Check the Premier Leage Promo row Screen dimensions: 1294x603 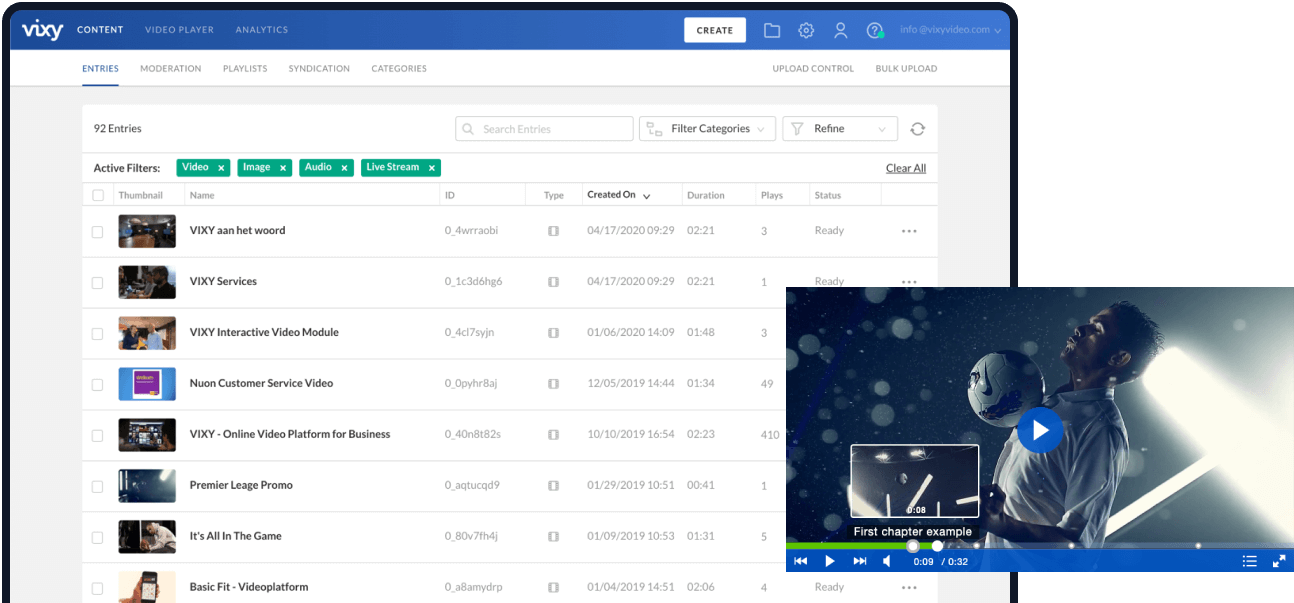tap(98, 487)
